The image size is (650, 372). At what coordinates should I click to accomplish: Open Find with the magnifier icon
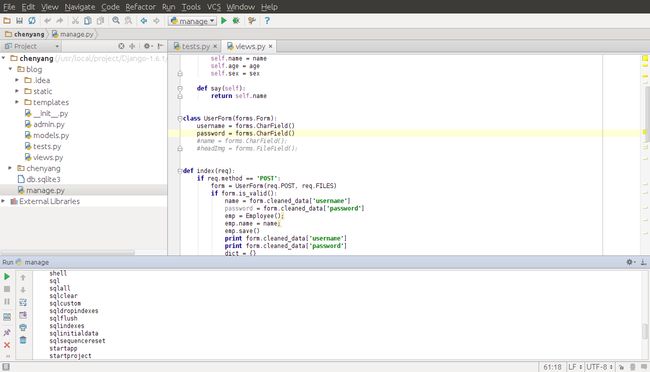[116, 21]
